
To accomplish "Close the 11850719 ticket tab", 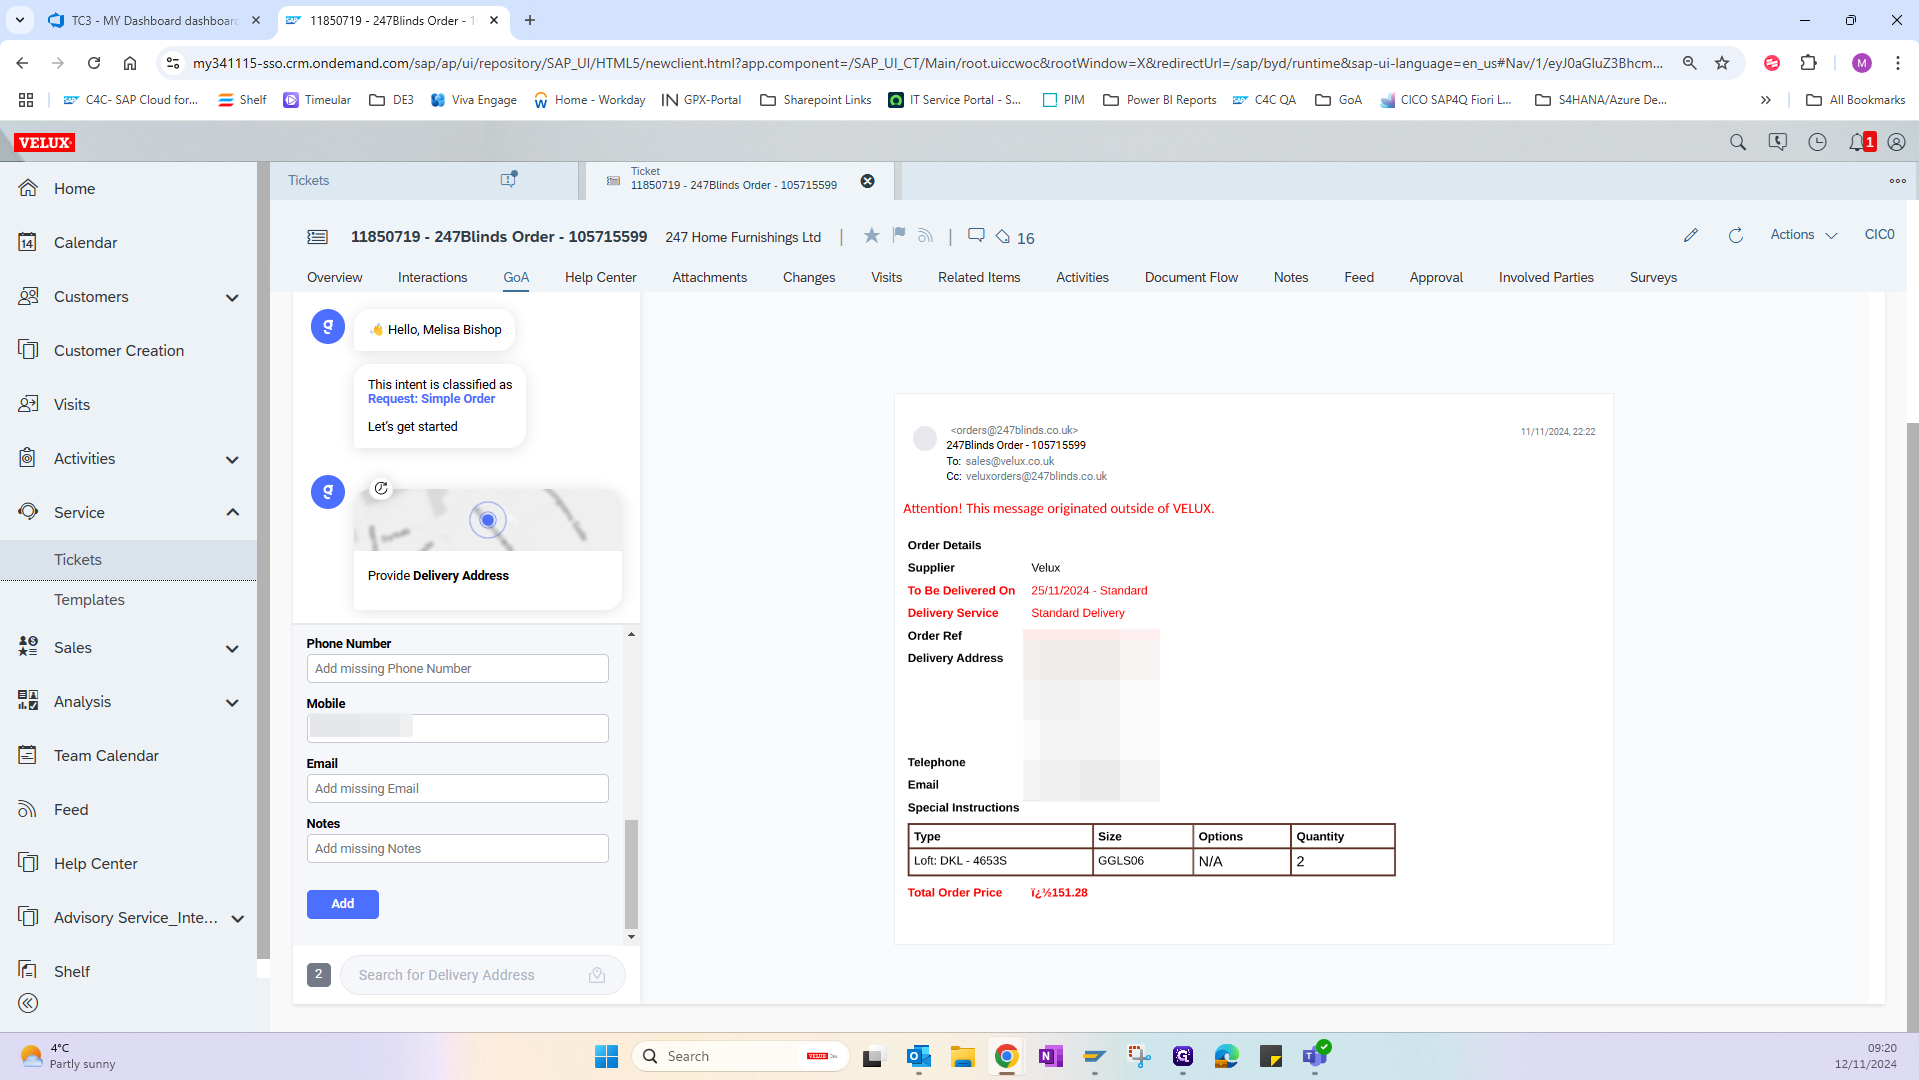I will pos(868,181).
